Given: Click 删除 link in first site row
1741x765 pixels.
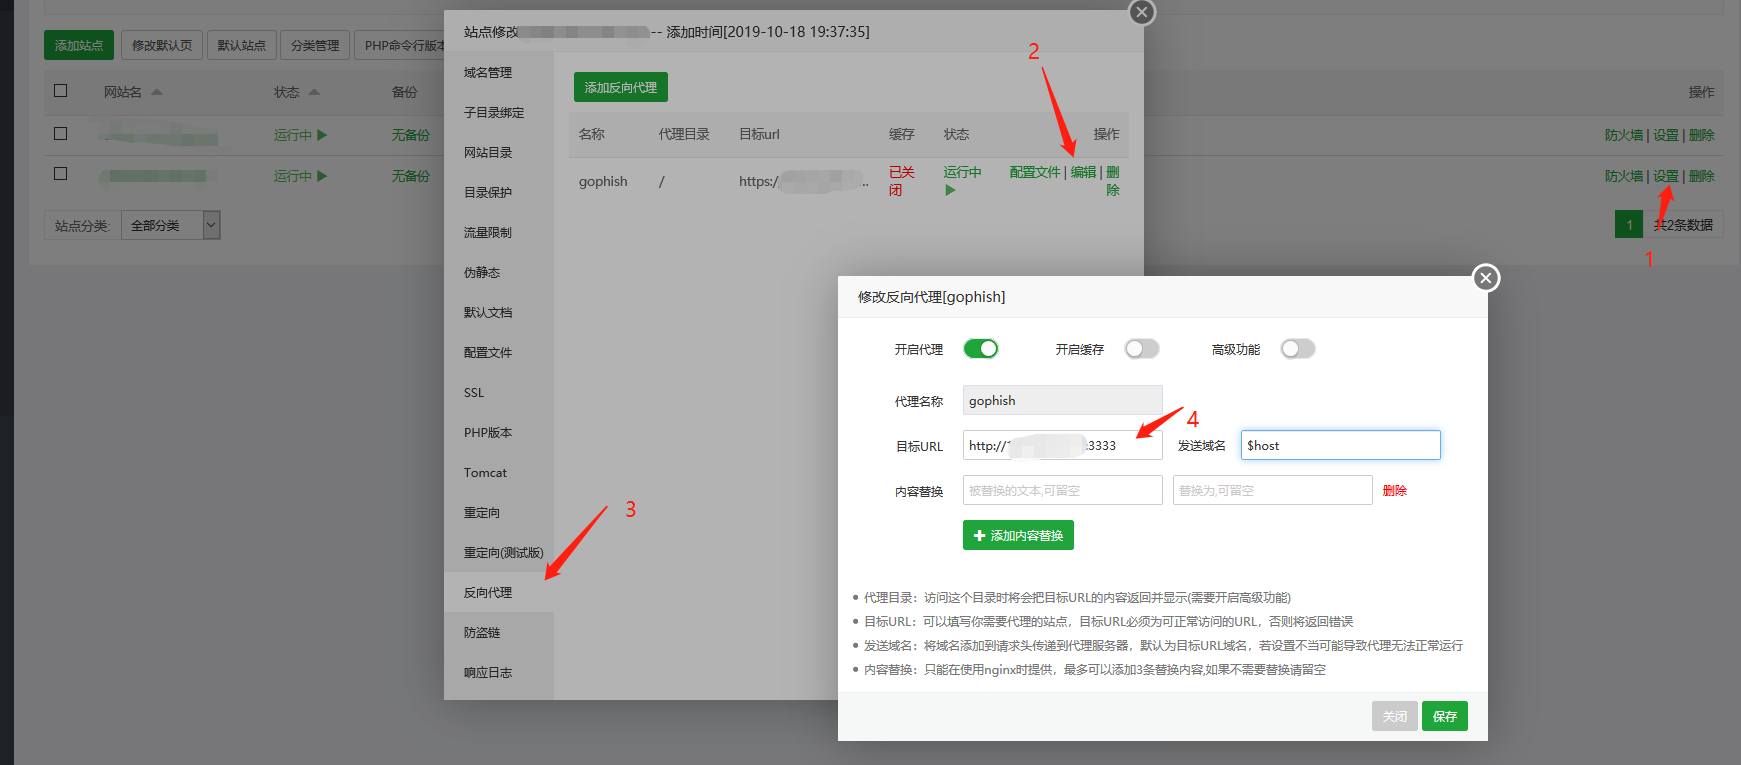Looking at the screenshot, I should [x=1702, y=135].
